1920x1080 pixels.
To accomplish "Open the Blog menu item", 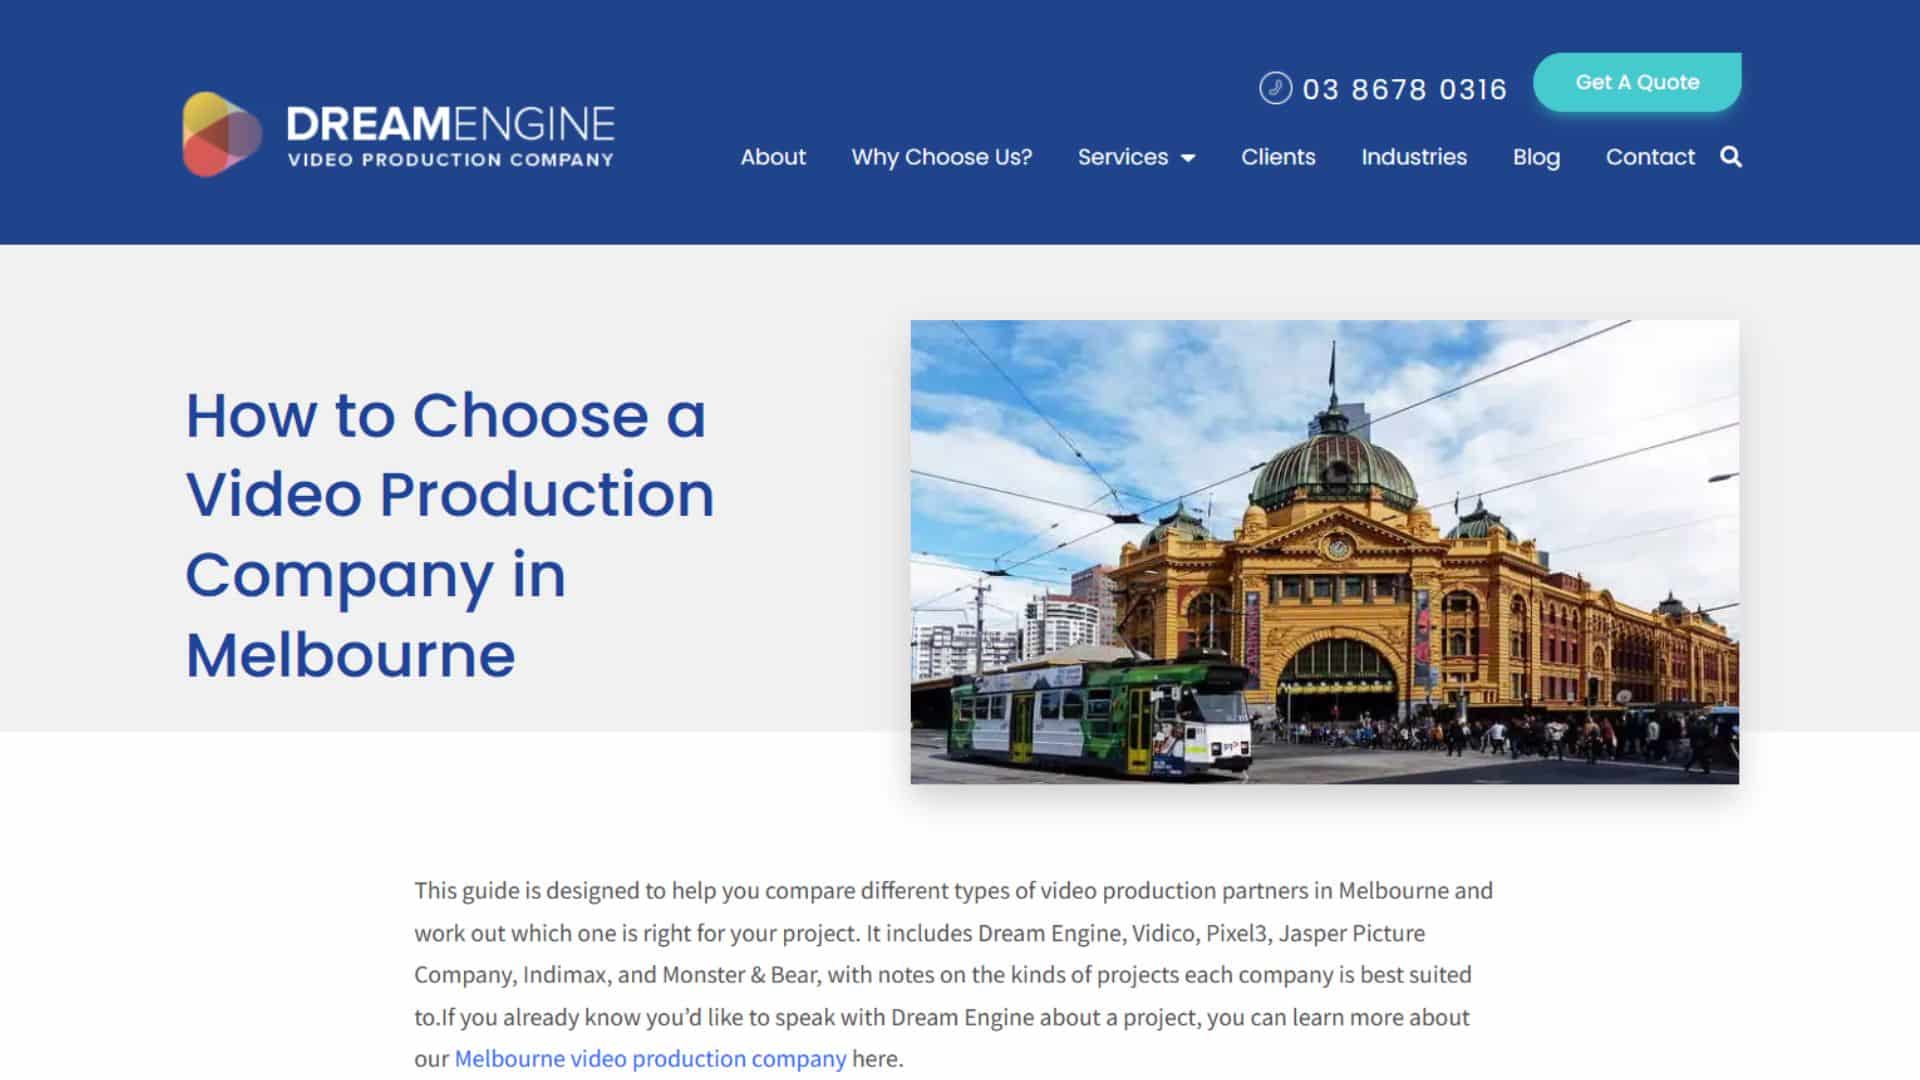I will 1536,157.
